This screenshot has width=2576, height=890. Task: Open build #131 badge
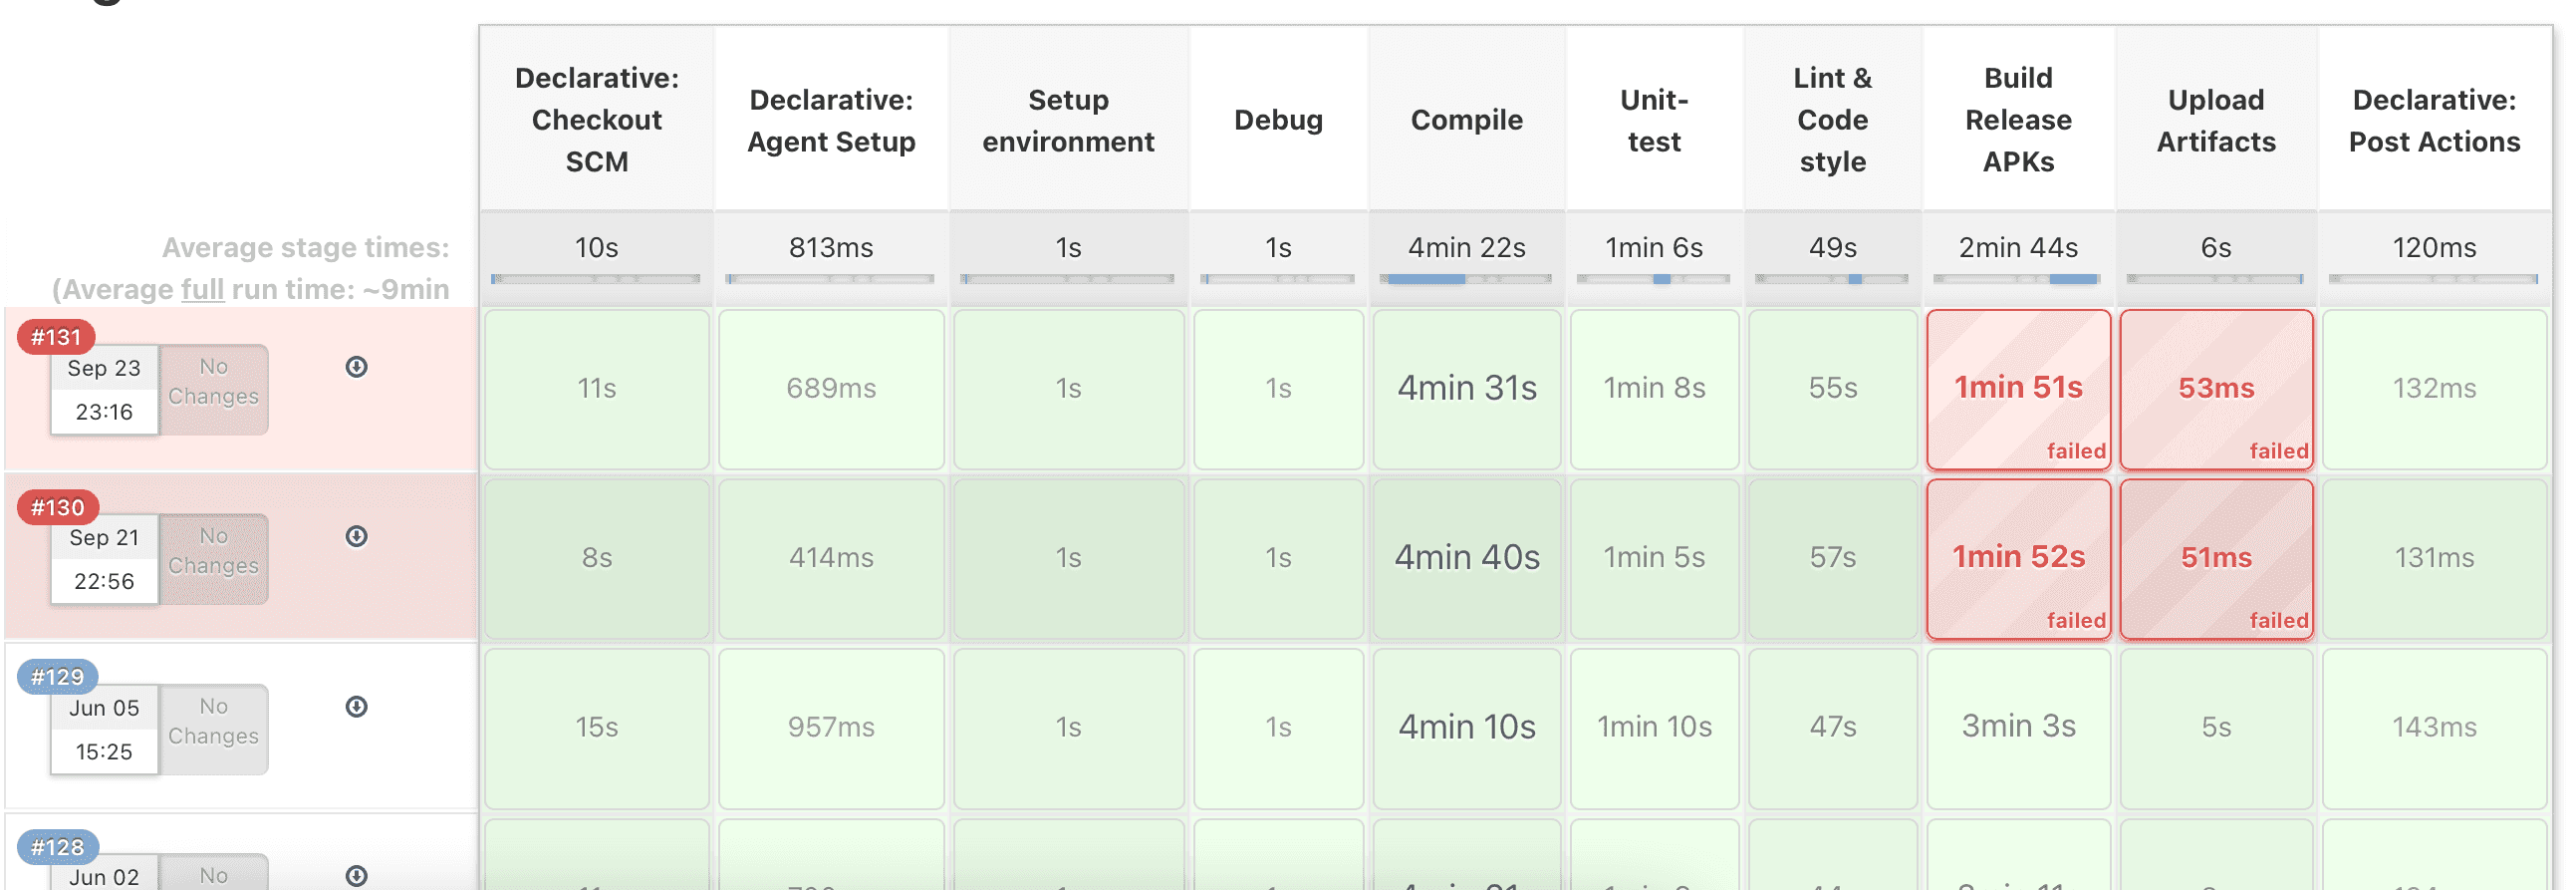coord(57,337)
